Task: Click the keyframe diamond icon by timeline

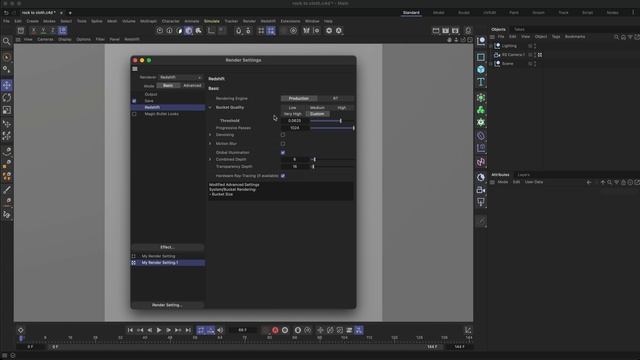Action: [x=20, y=330]
